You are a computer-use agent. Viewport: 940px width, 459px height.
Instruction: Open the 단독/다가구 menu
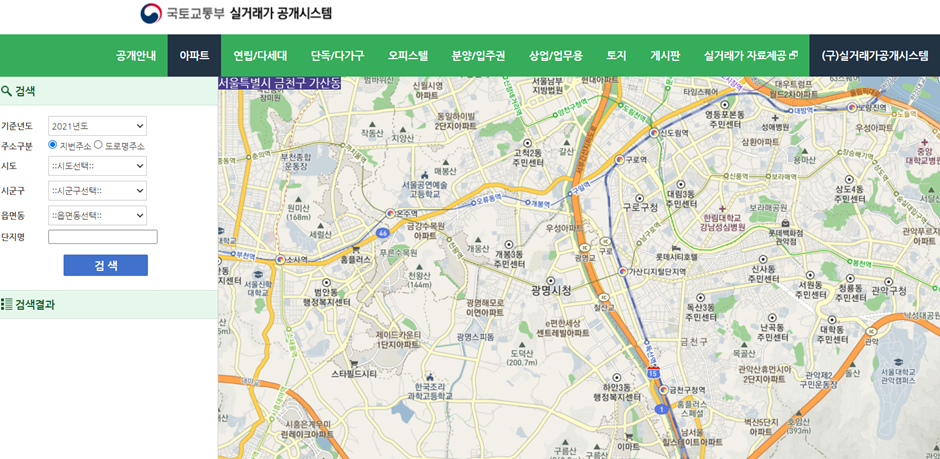click(338, 56)
